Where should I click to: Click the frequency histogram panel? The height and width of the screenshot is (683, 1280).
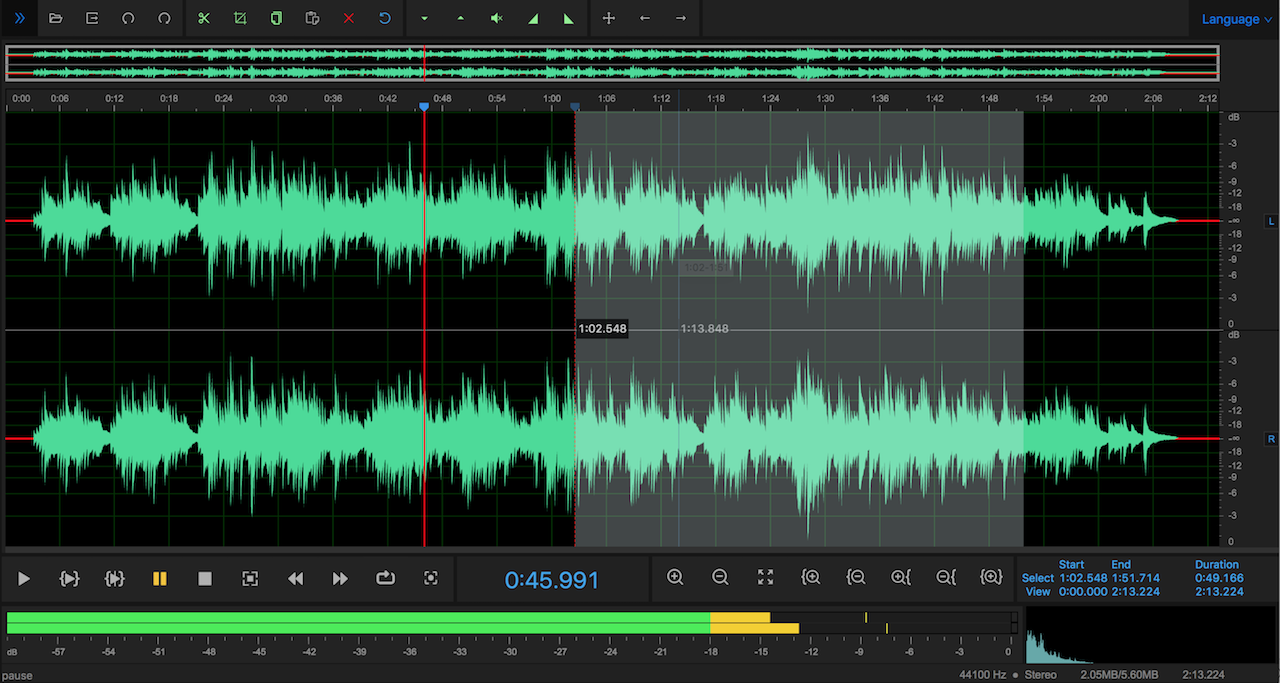pyautogui.click(x=1150, y=635)
